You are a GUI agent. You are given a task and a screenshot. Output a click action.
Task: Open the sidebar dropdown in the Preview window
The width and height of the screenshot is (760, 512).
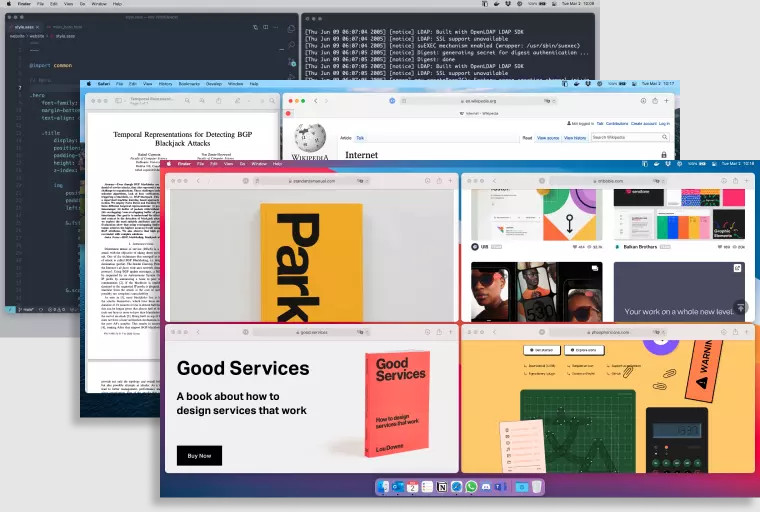[x=119, y=101]
